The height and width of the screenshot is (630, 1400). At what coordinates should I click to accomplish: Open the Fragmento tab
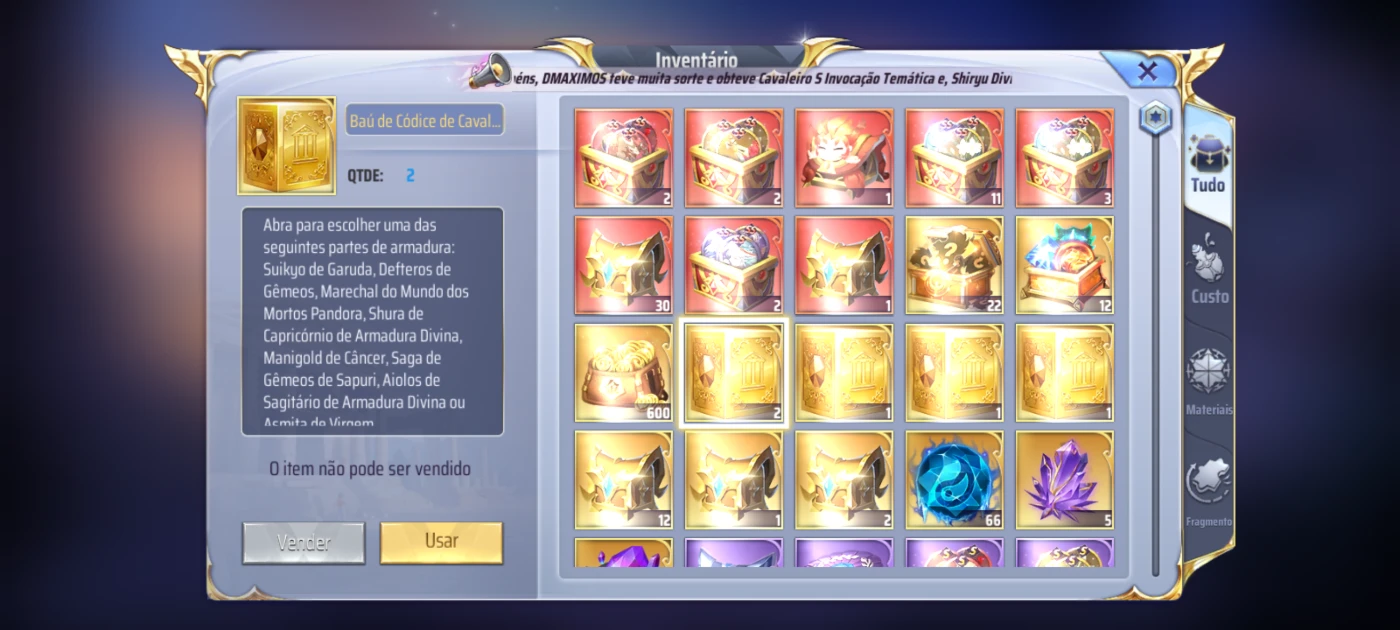[x=1209, y=493]
